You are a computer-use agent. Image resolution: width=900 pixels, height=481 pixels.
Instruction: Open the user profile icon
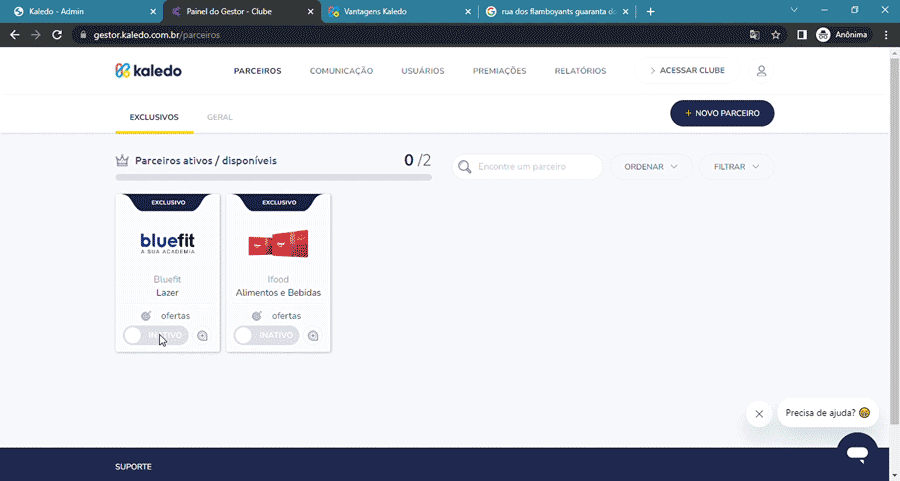761,71
